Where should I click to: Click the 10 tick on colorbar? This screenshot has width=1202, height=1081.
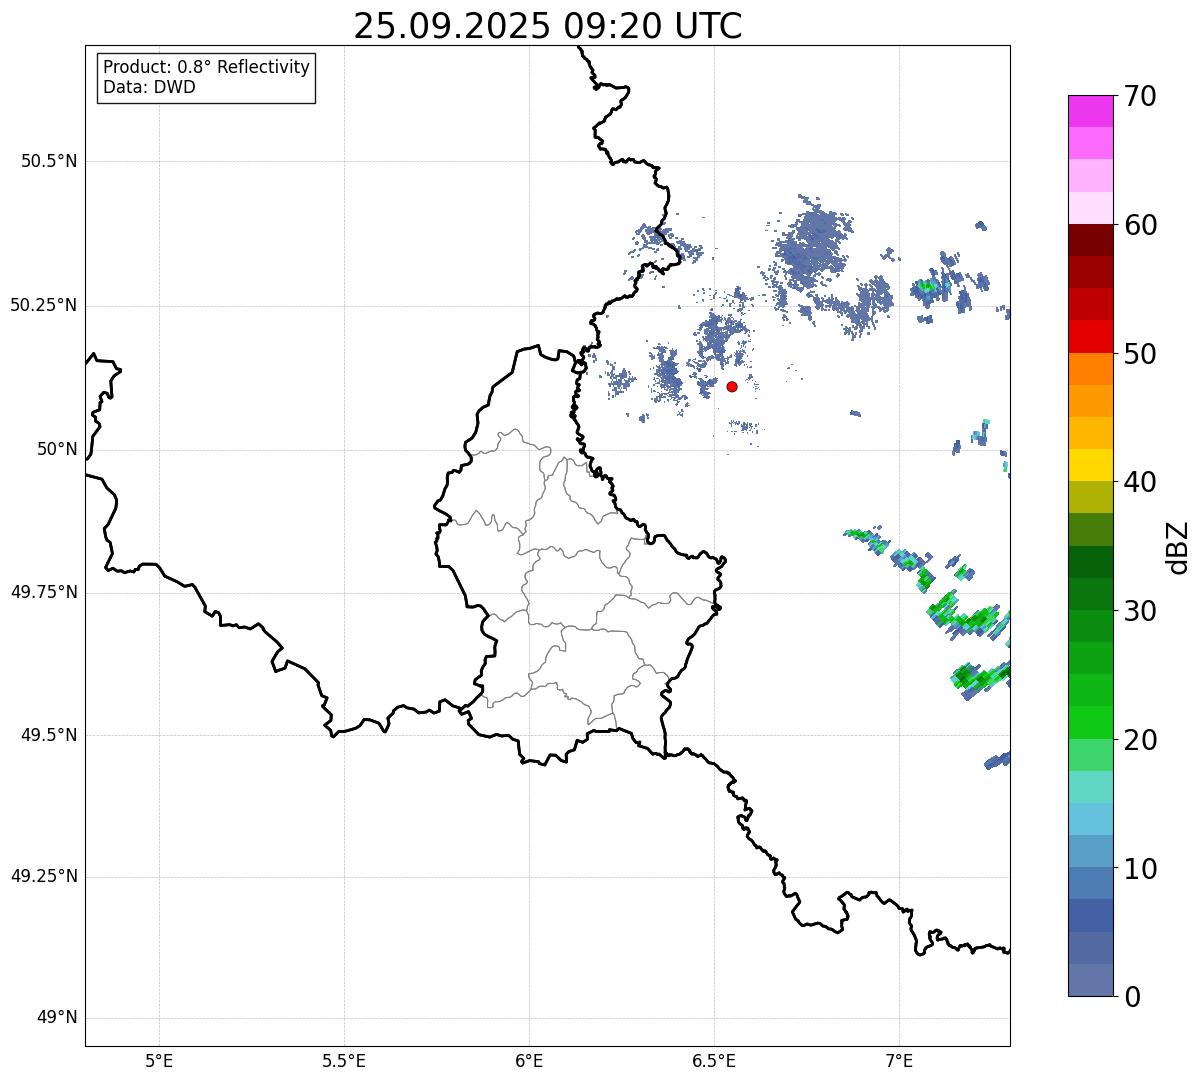[1140, 868]
